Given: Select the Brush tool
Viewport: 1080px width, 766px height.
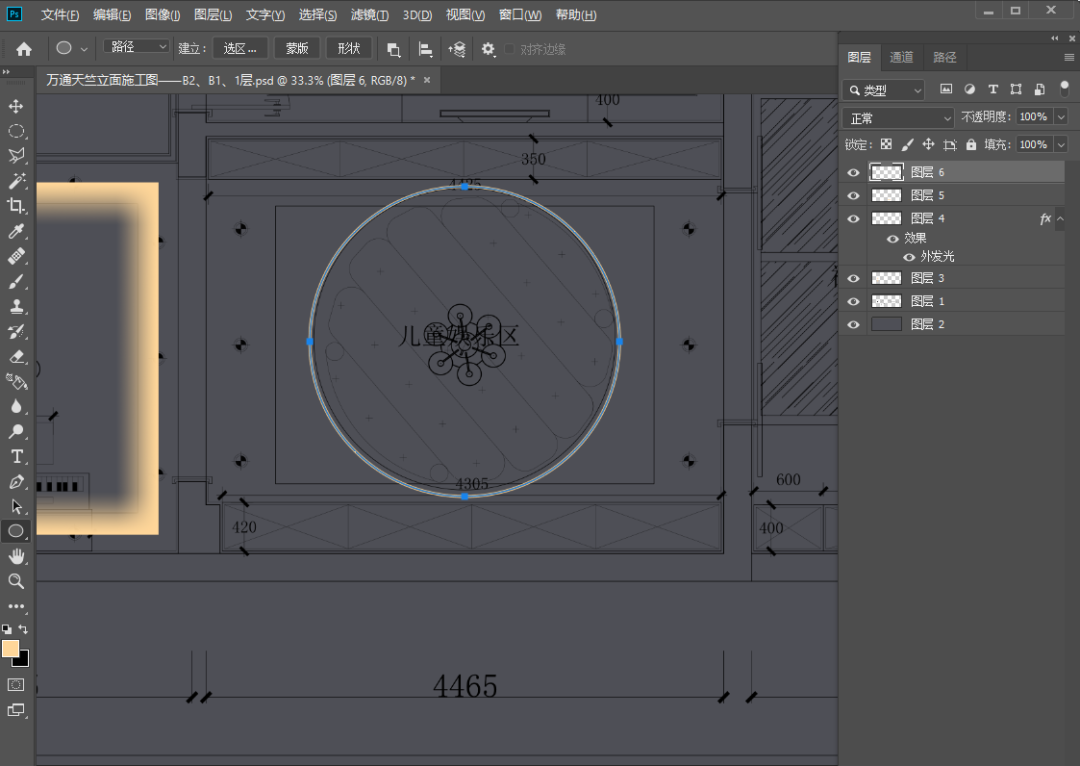Looking at the screenshot, I should pos(16,282).
